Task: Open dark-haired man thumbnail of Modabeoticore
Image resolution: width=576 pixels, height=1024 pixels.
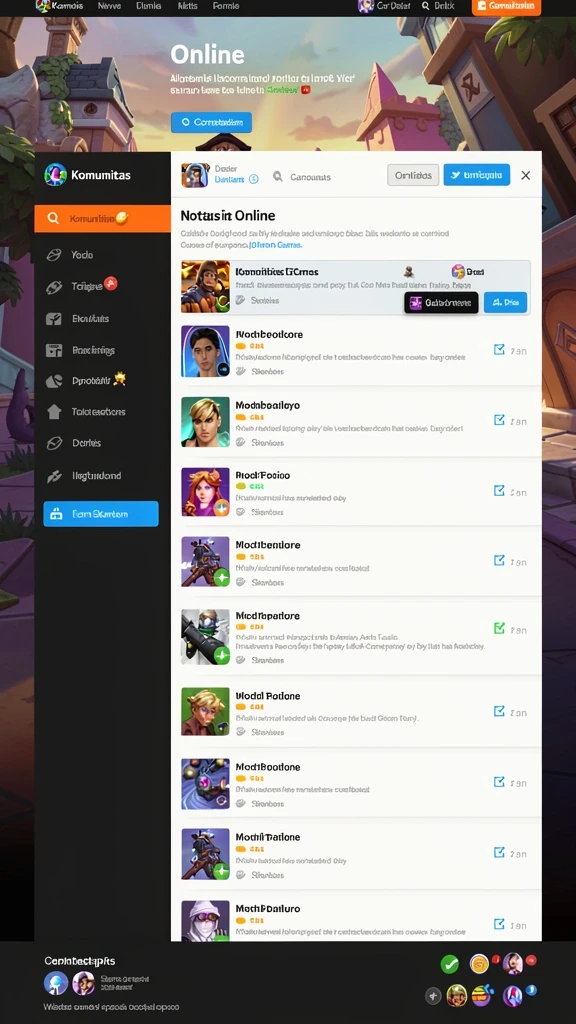Action: point(205,351)
